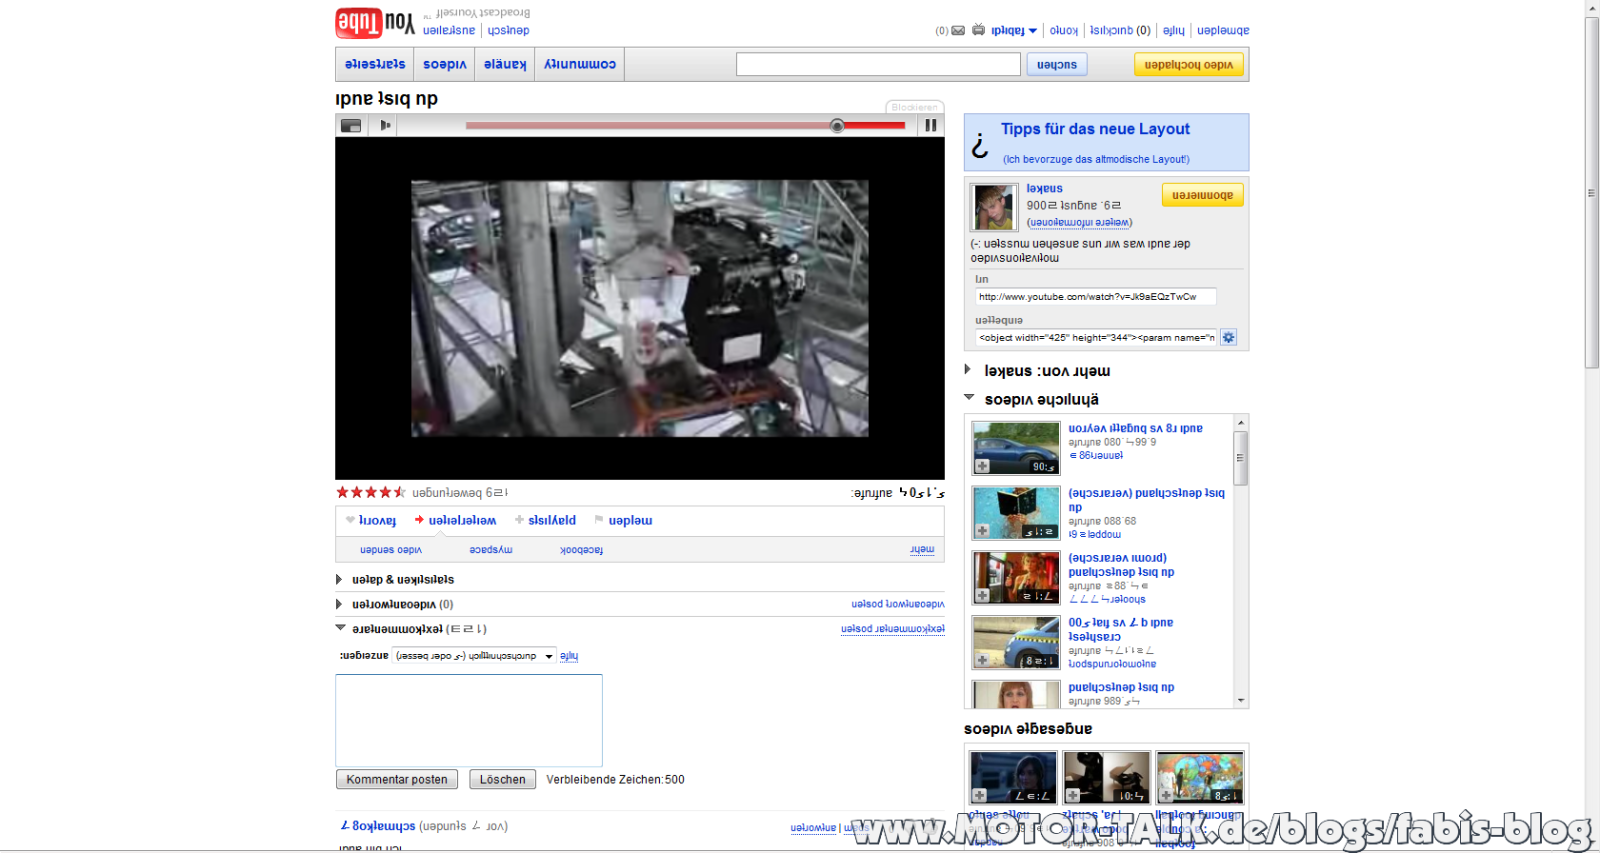
Task: Click the suchen search button
Action: (x=1057, y=64)
